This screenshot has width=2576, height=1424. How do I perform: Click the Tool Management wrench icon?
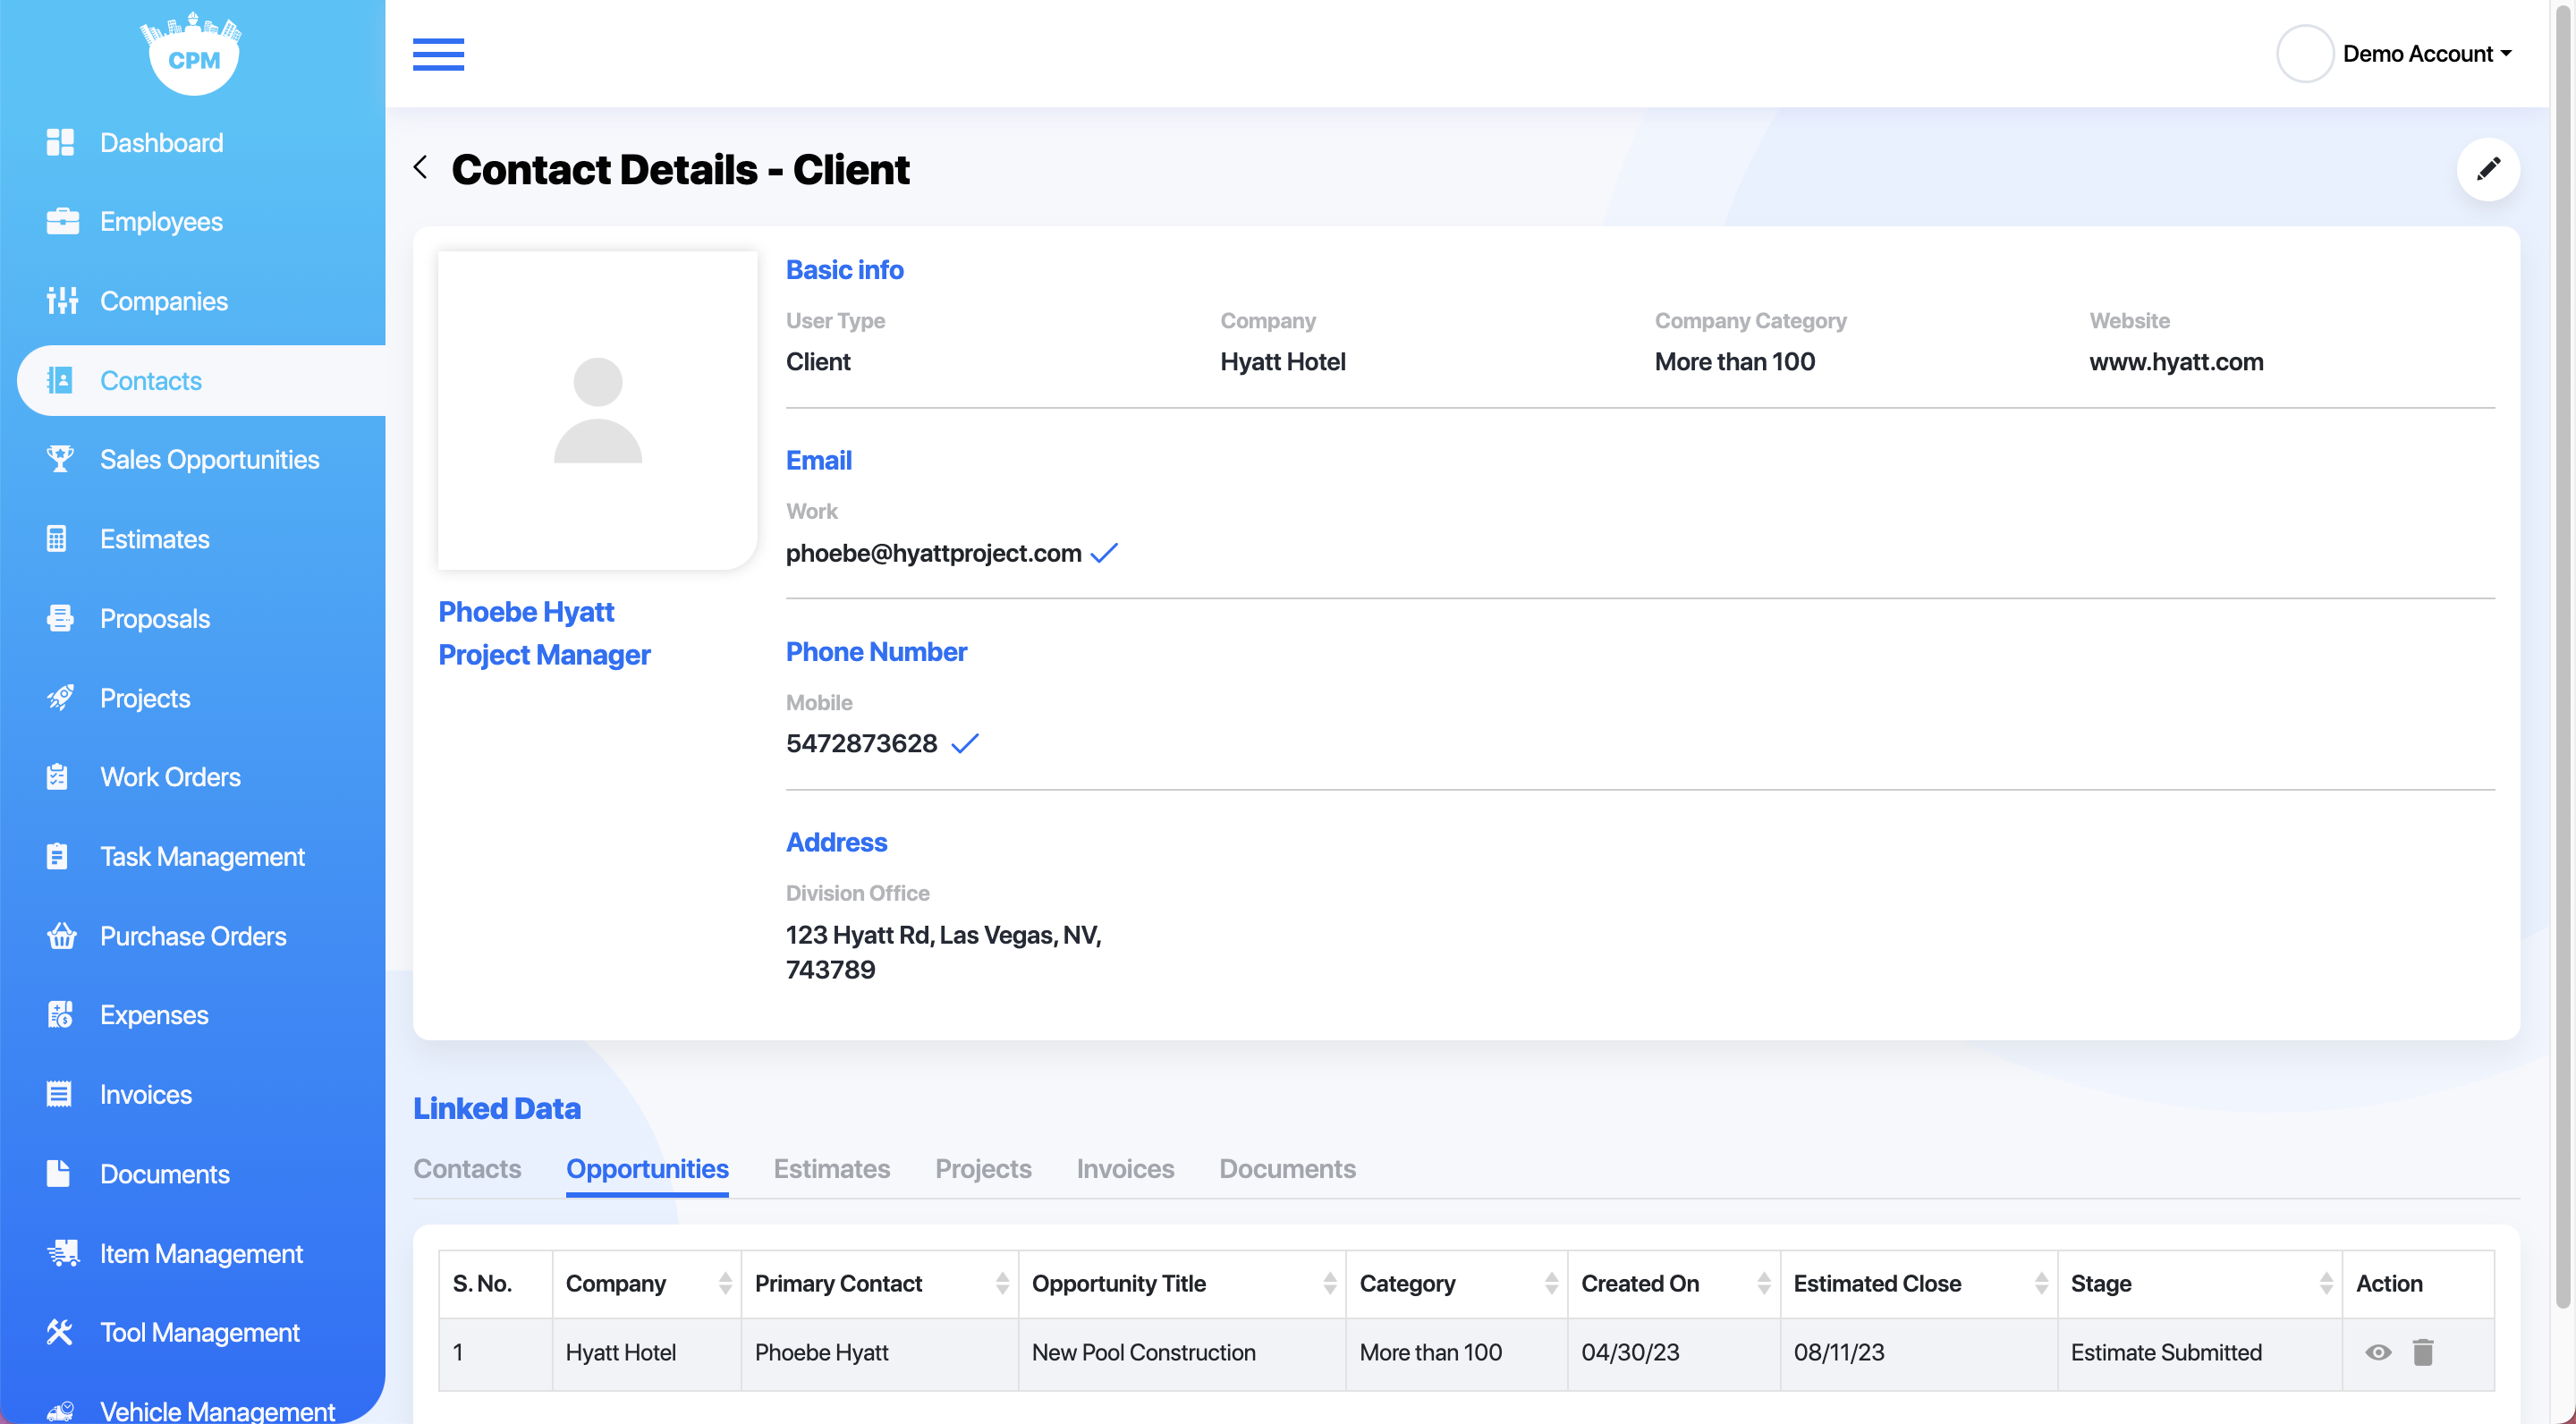point(60,1332)
